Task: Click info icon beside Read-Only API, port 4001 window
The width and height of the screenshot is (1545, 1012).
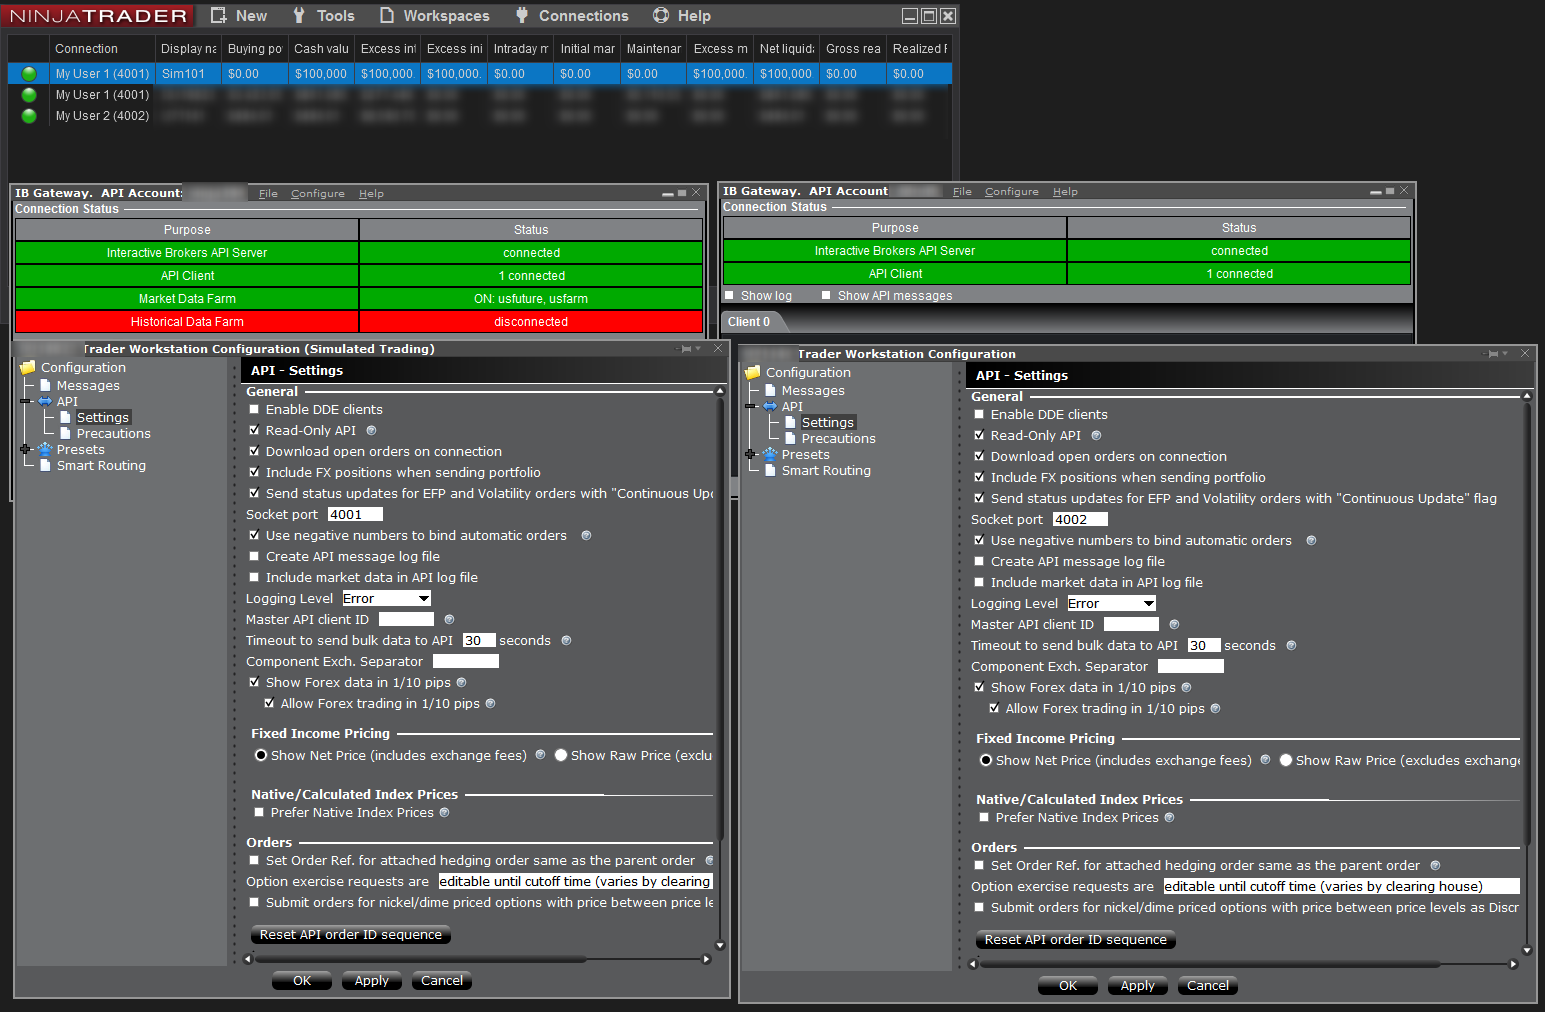Action: 371,431
